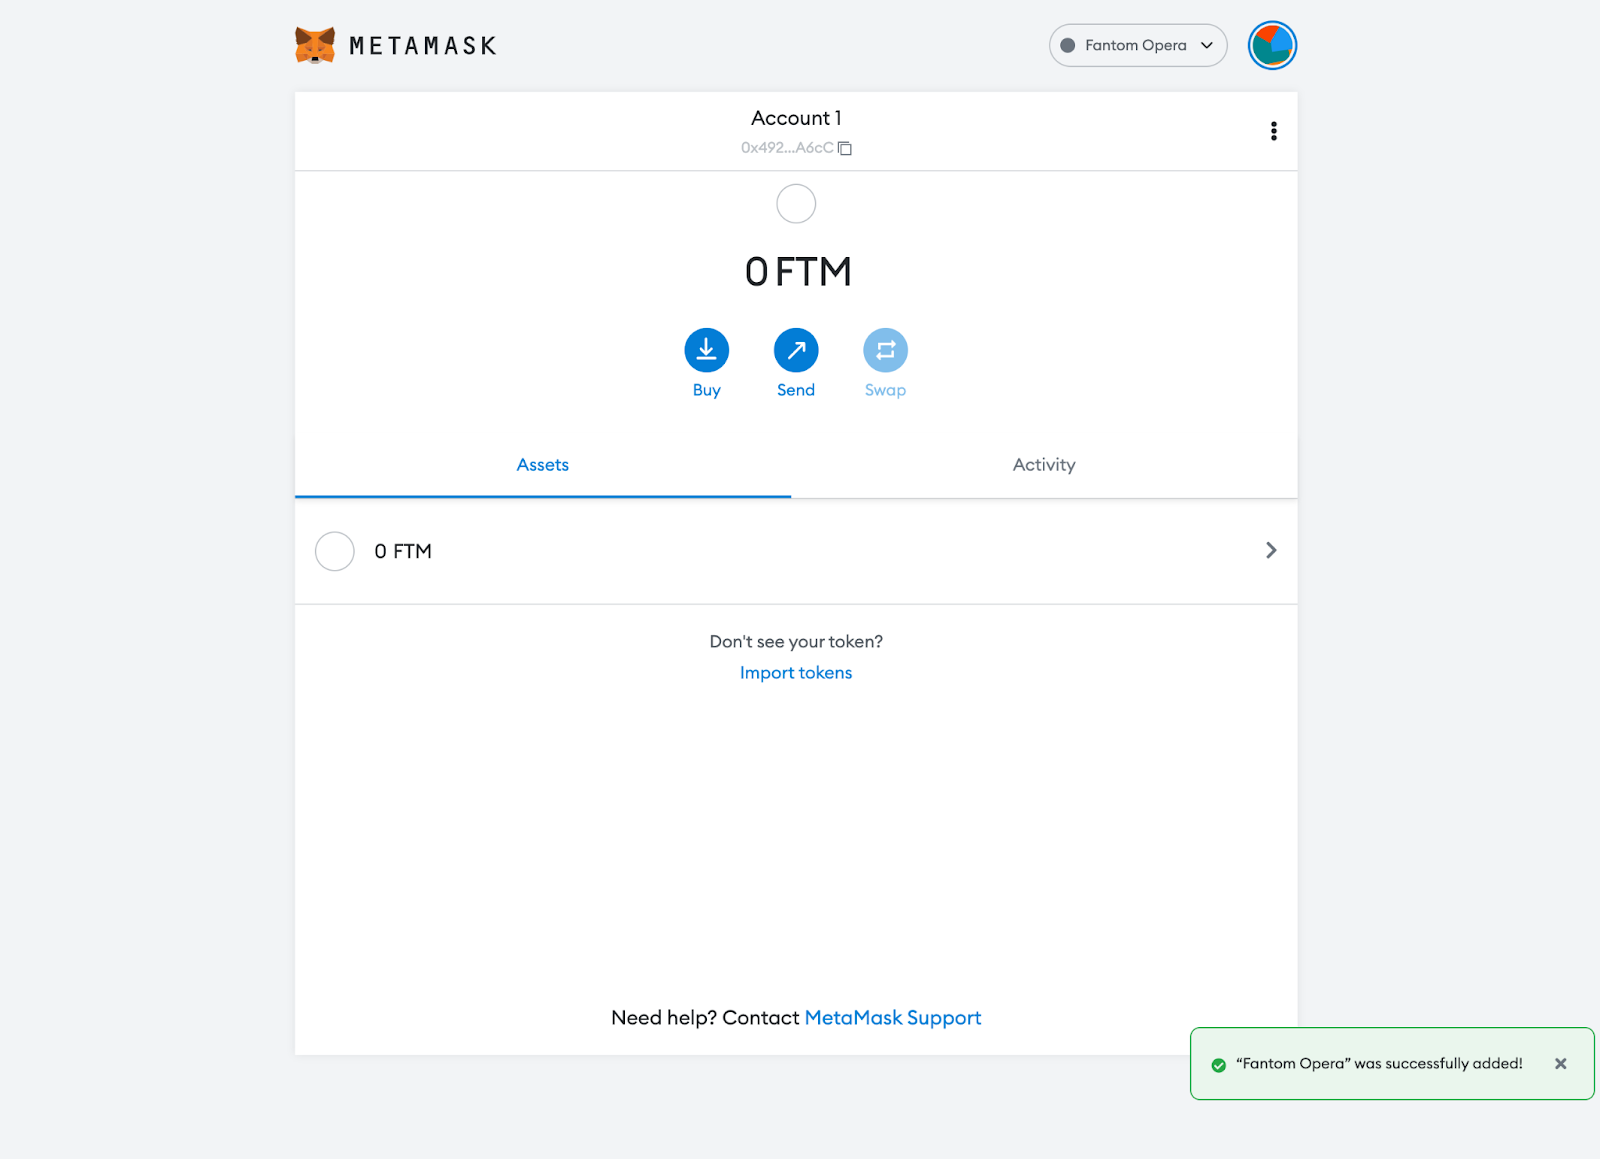Click the Import tokens link
This screenshot has width=1600, height=1159.
click(796, 673)
